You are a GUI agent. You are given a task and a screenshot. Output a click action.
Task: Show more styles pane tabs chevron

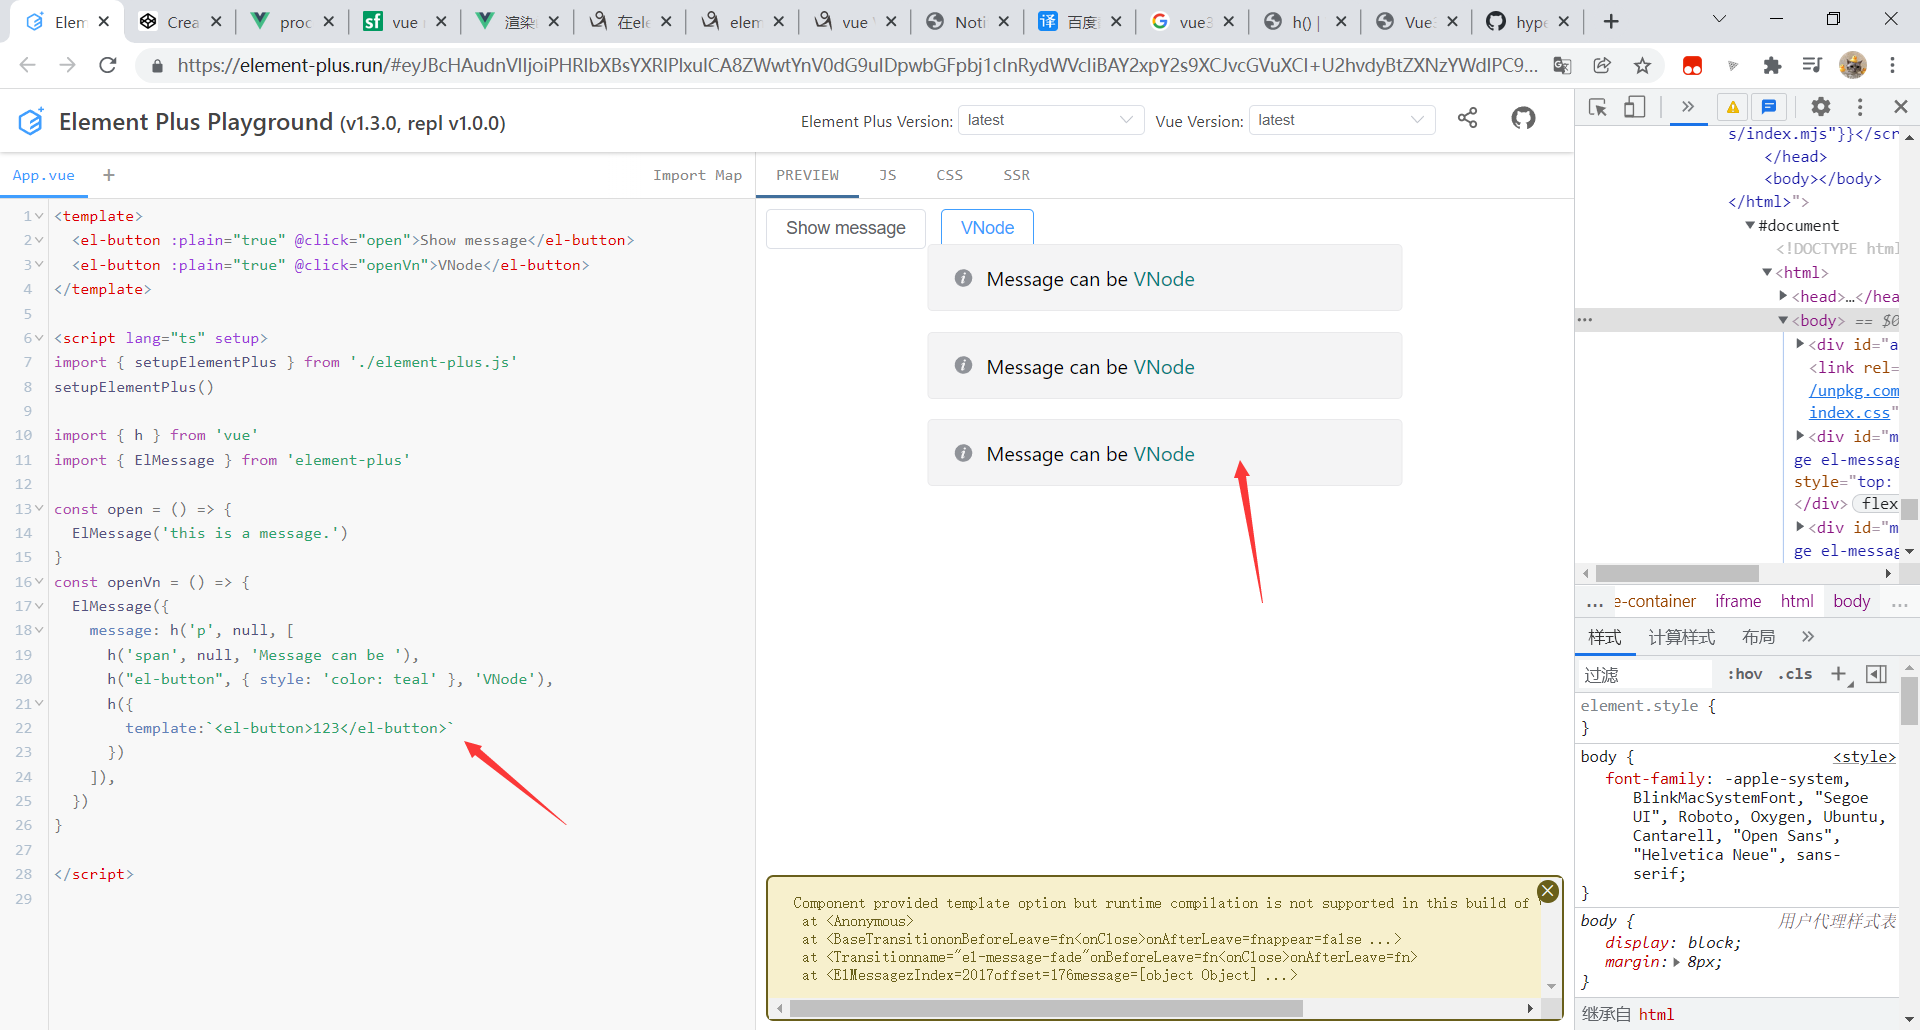coord(1807,637)
